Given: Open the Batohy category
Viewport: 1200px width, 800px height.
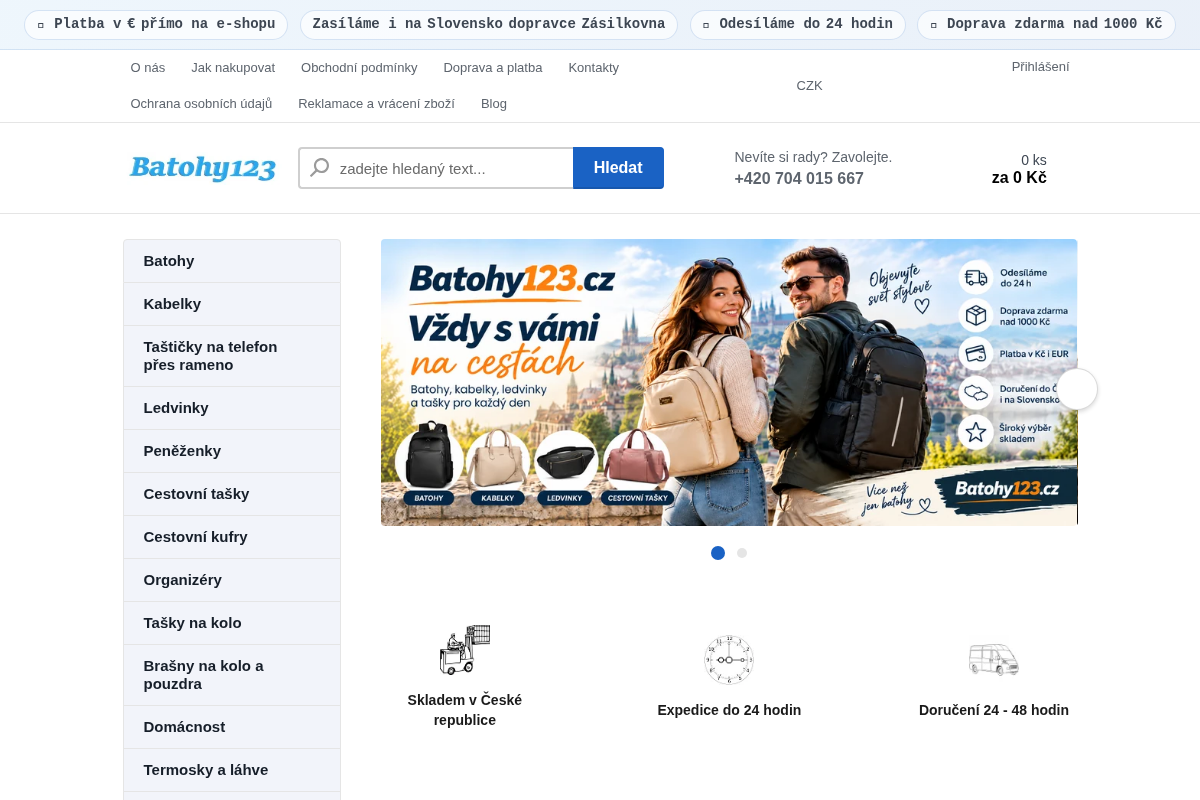Looking at the screenshot, I should pos(232,261).
